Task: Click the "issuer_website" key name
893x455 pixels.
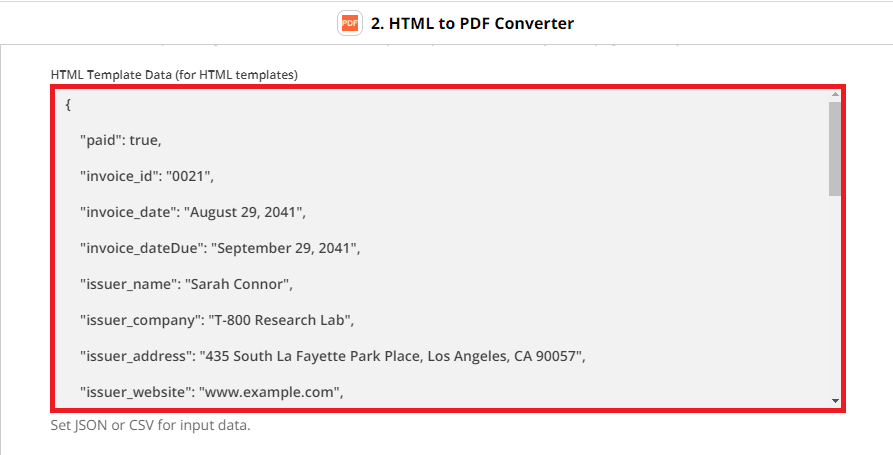Action: [134, 392]
